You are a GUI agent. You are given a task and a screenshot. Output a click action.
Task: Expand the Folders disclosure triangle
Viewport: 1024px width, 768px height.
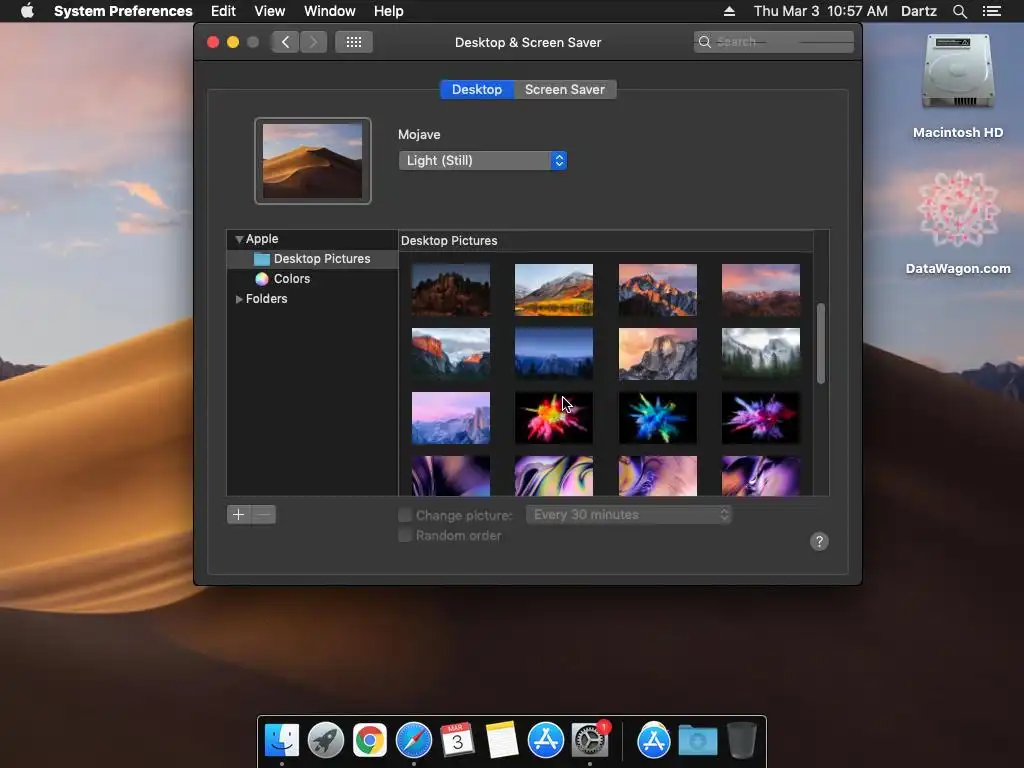tap(239, 299)
